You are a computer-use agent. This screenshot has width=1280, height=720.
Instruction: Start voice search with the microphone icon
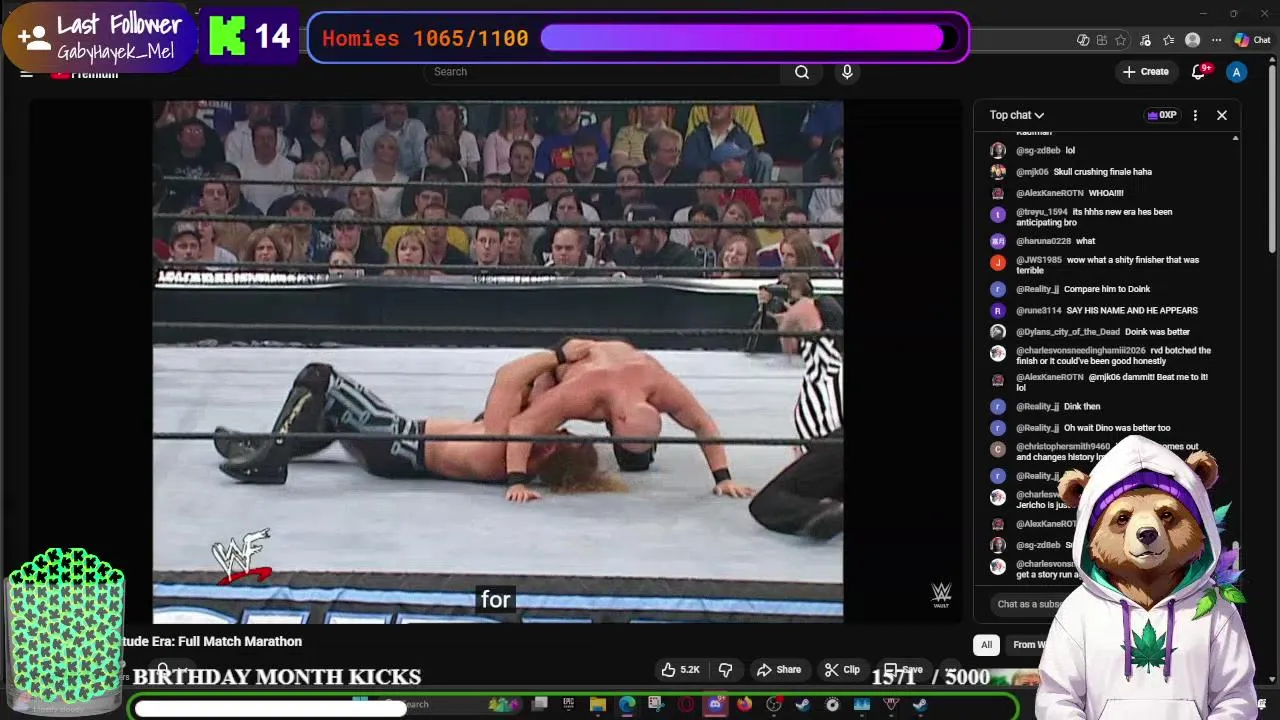point(847,72)
